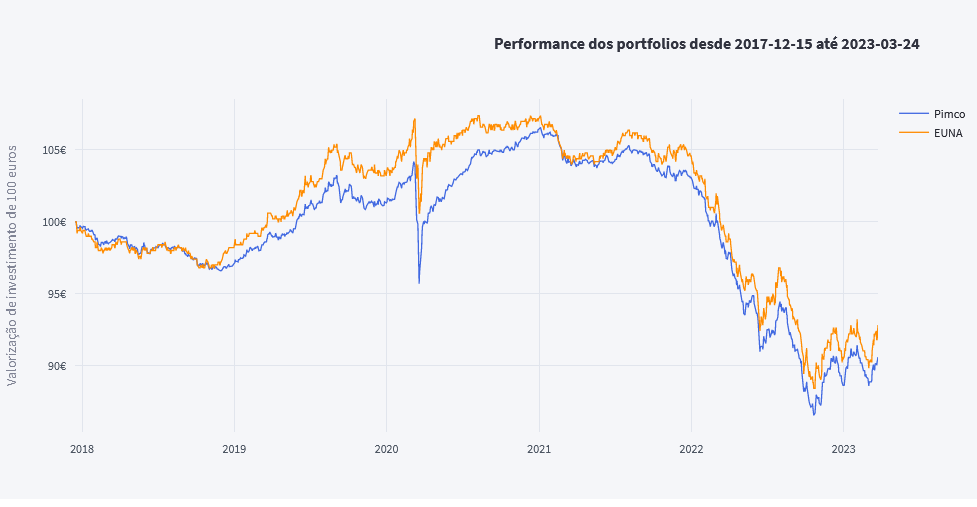Click Pimco line's lowest point in late 2022

coord(814,414)
